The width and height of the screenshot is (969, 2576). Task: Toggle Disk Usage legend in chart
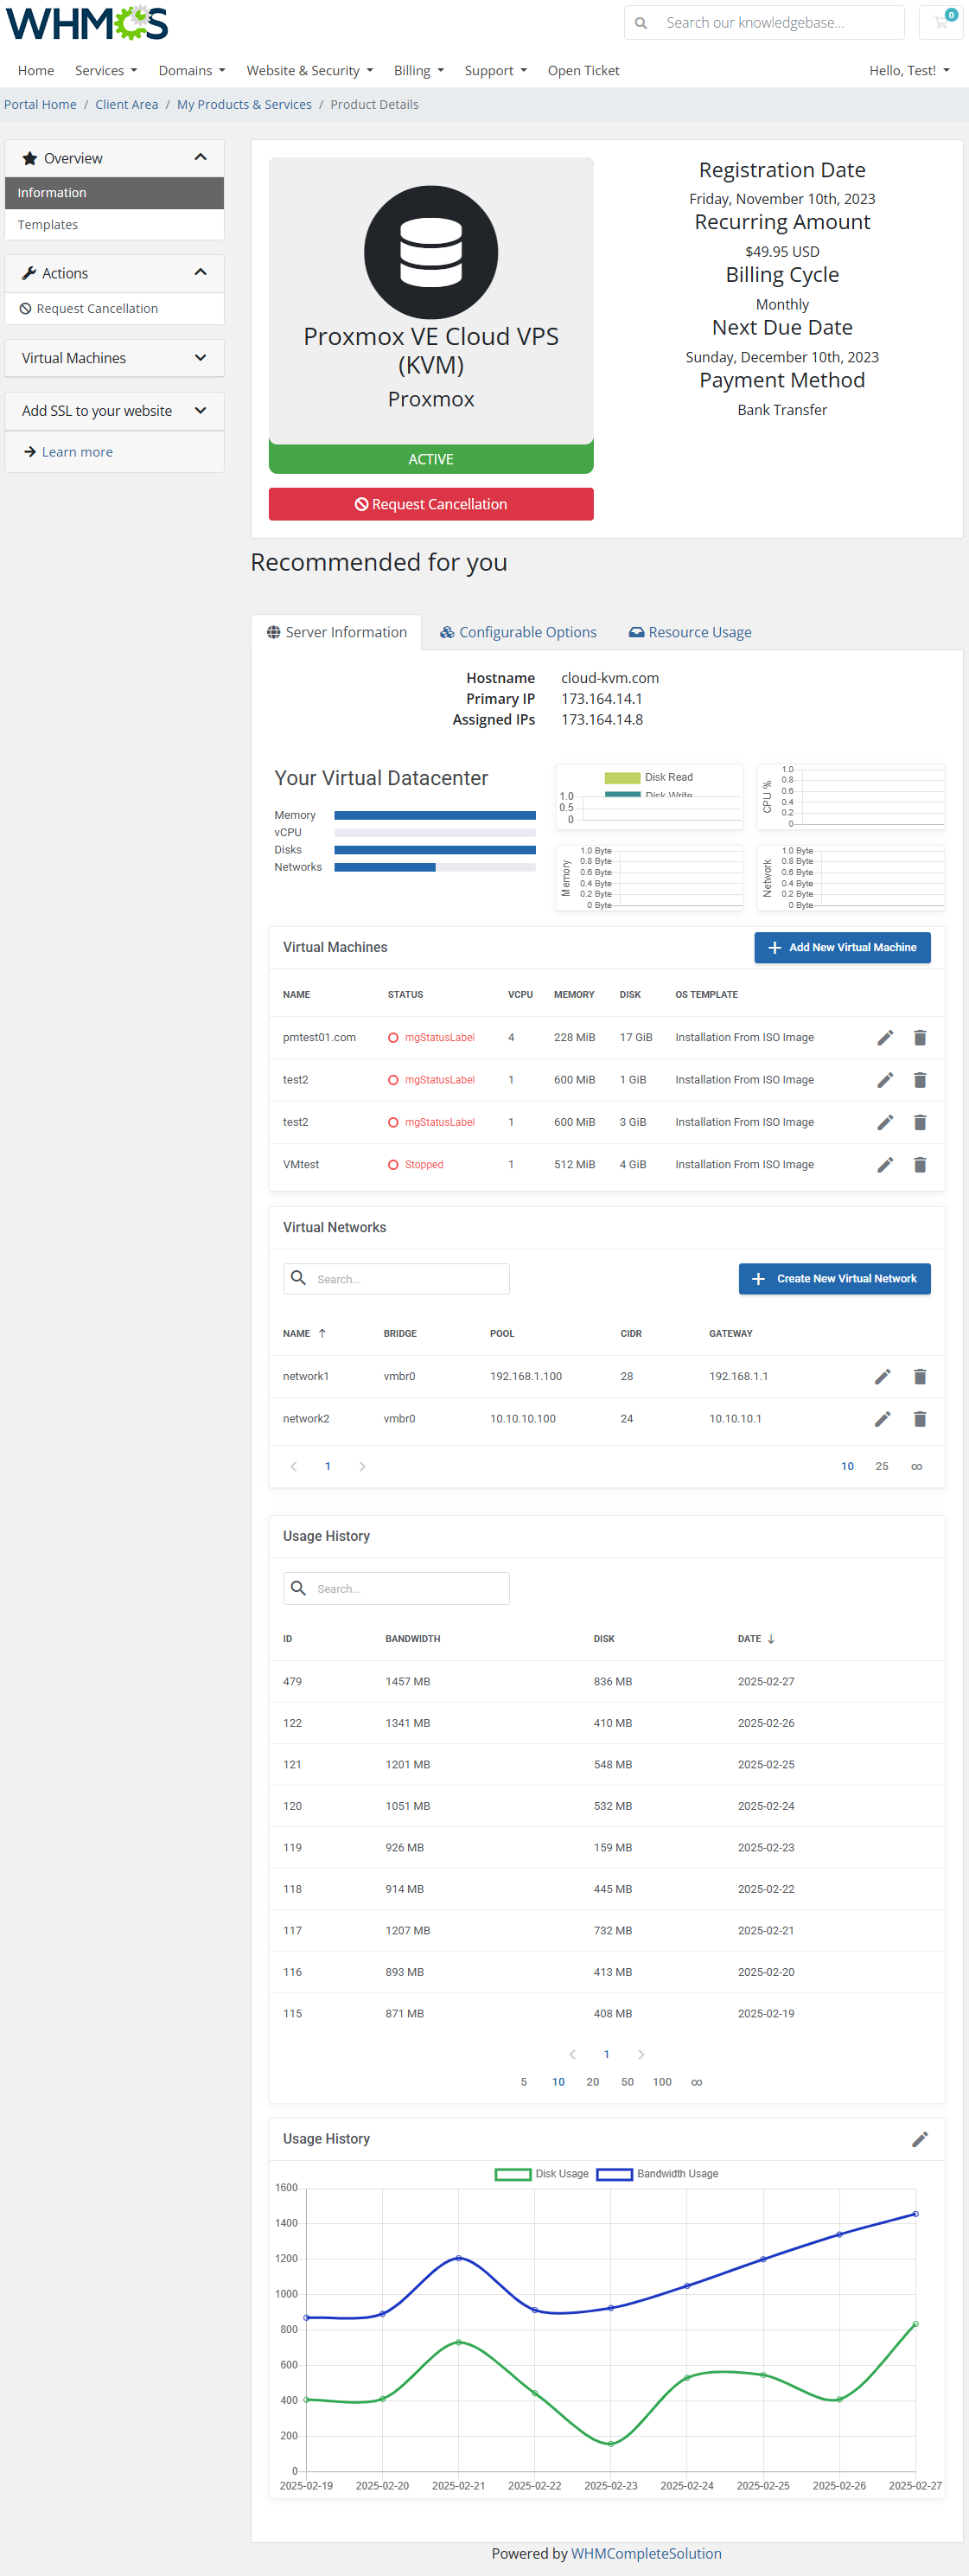[x=542, y=2174]
